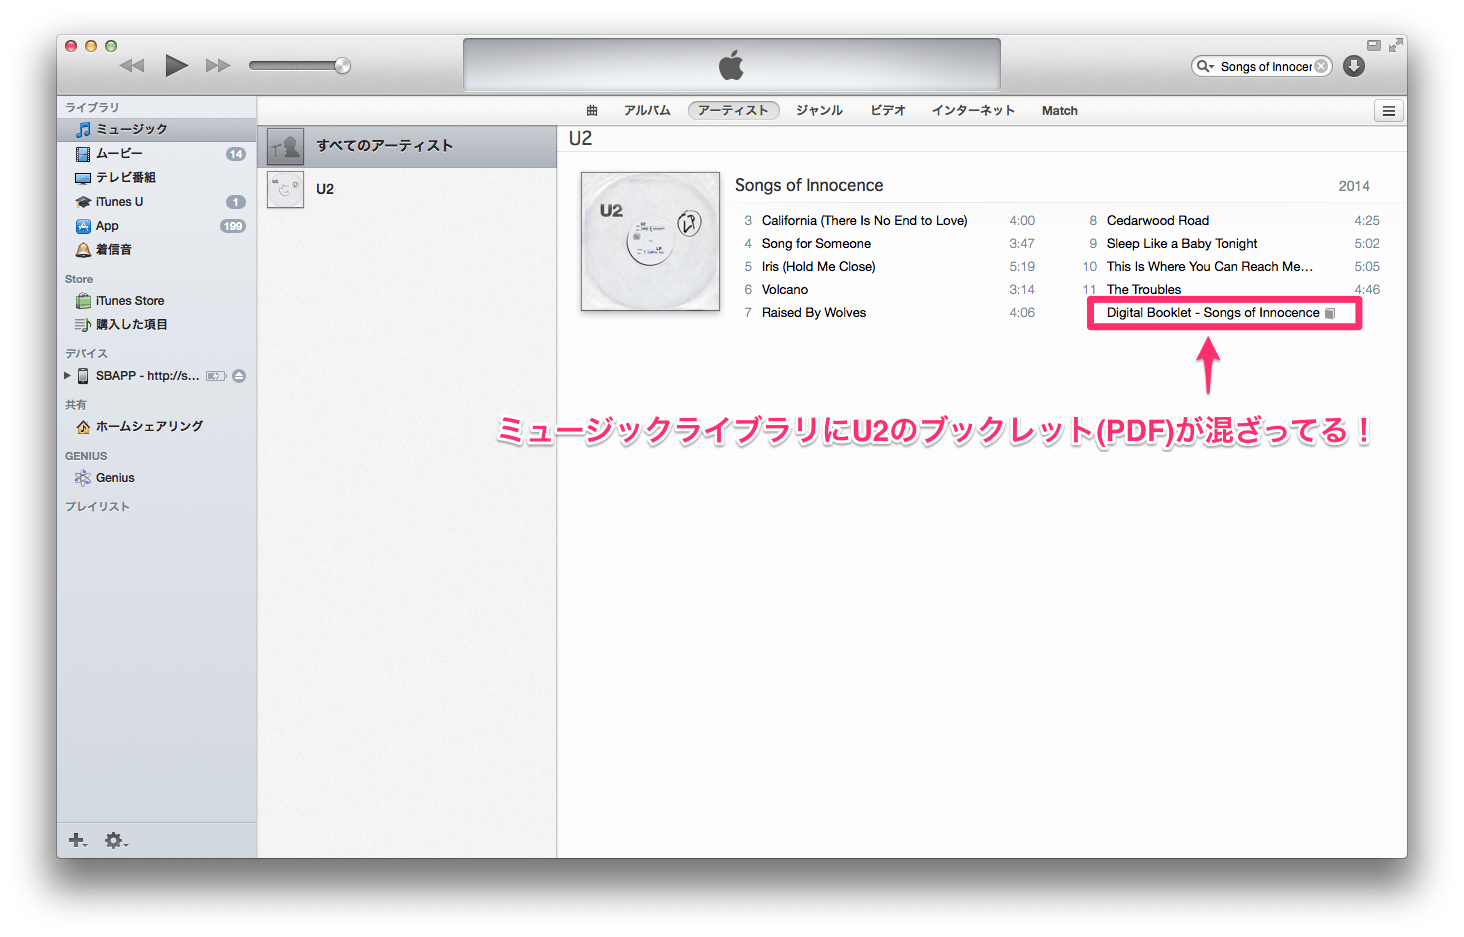1464x937 pixels.
Task: Select the Match tab
Action: (1059, 111)
